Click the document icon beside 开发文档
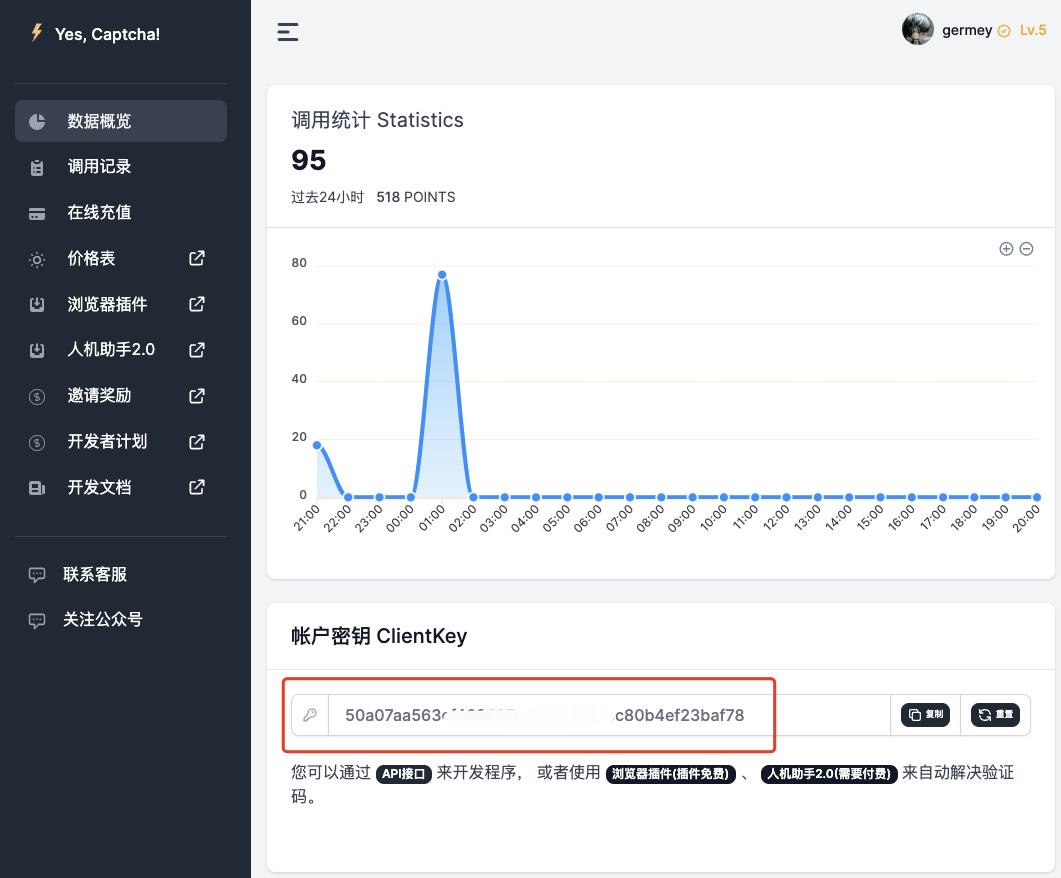 37,488
